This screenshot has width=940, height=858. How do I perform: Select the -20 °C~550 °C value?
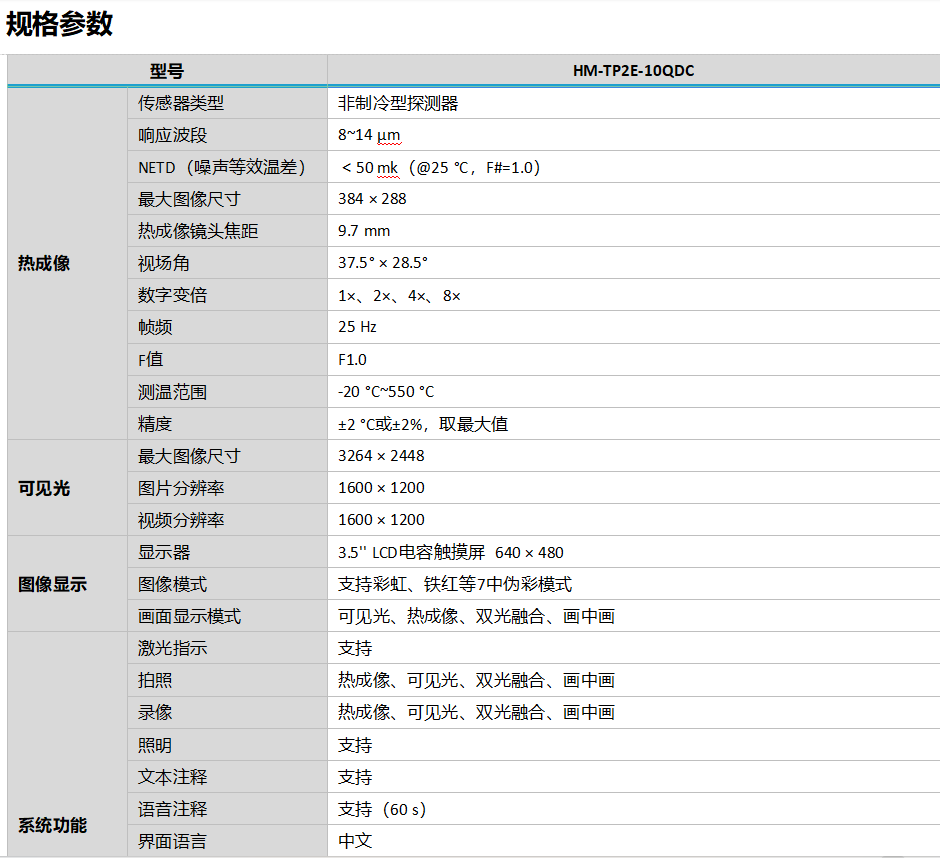point(386,392)
